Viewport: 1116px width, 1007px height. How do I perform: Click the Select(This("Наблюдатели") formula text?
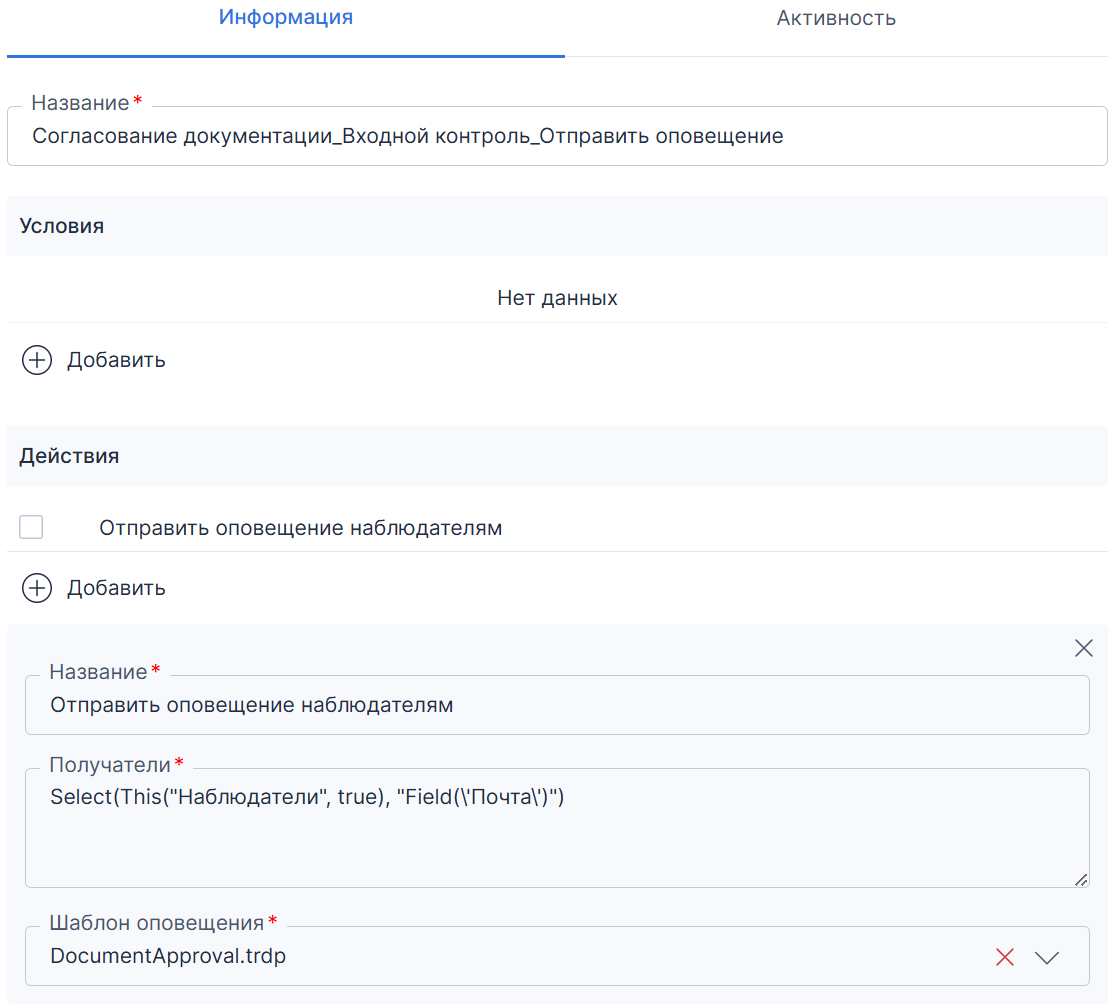(x=307, y=797)
